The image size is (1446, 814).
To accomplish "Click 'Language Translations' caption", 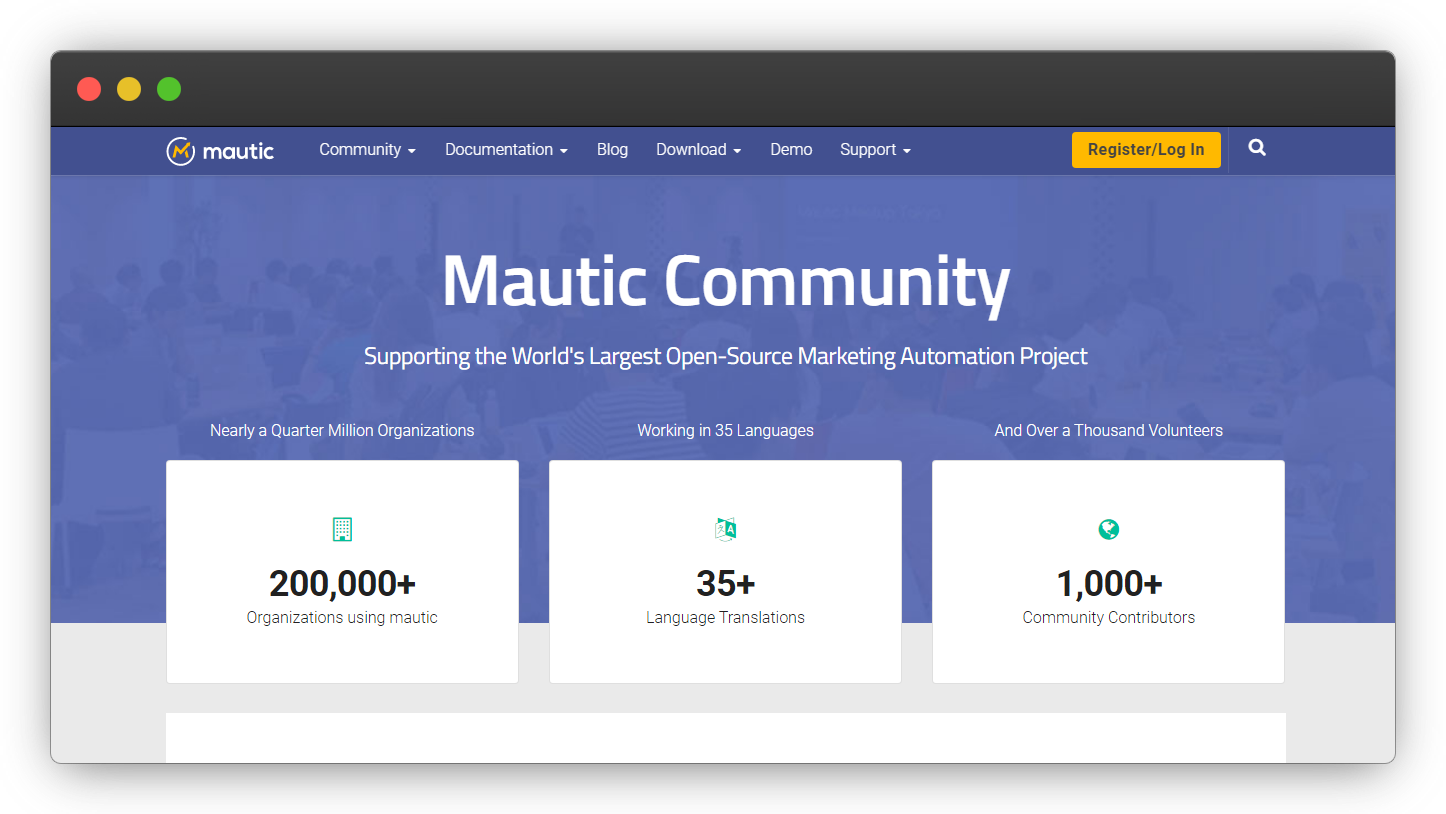I will 725,618.
